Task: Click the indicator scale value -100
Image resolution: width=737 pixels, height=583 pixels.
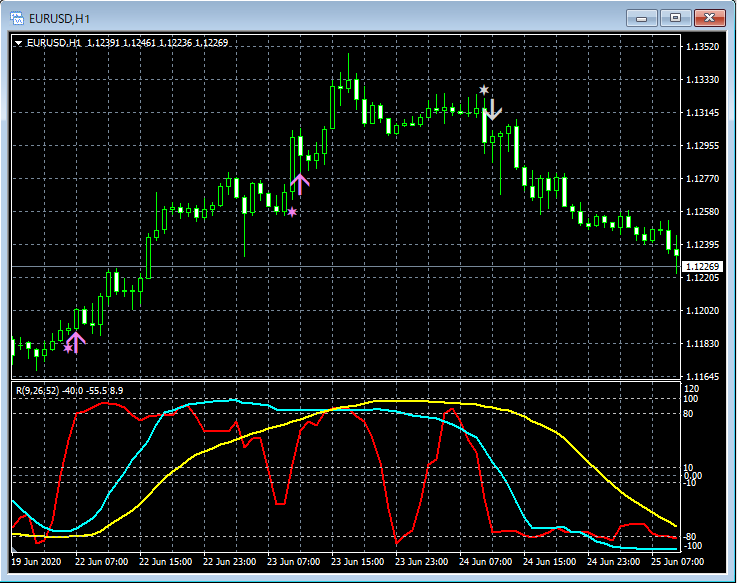Action: pos(692,546)
